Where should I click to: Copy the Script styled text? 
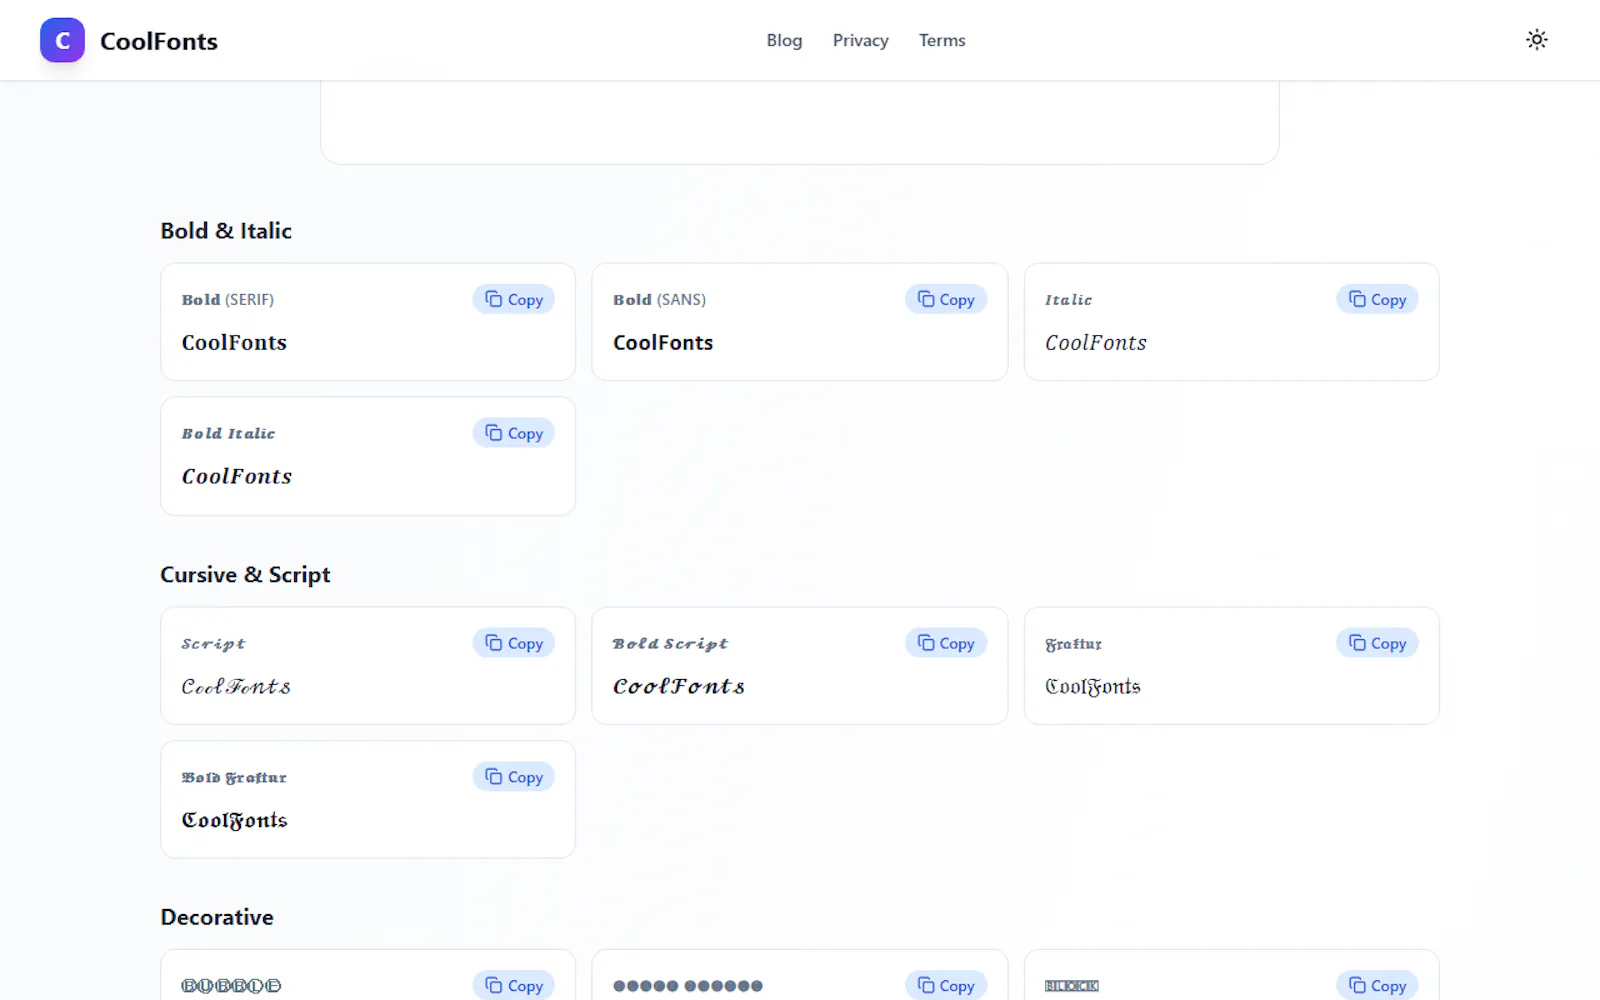tap(514, 643)
